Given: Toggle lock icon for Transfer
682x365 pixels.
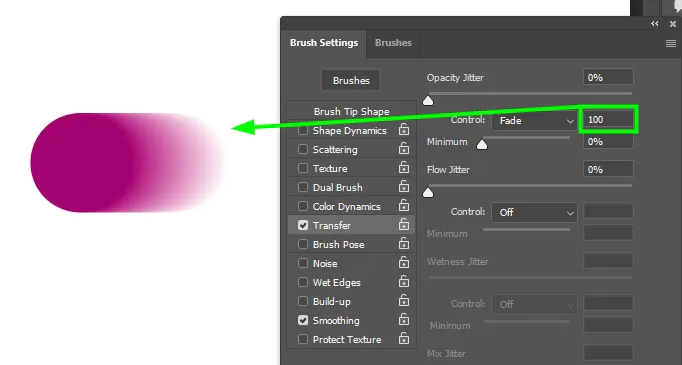Looking at the screenshot, I should click(x=404, y=224).
